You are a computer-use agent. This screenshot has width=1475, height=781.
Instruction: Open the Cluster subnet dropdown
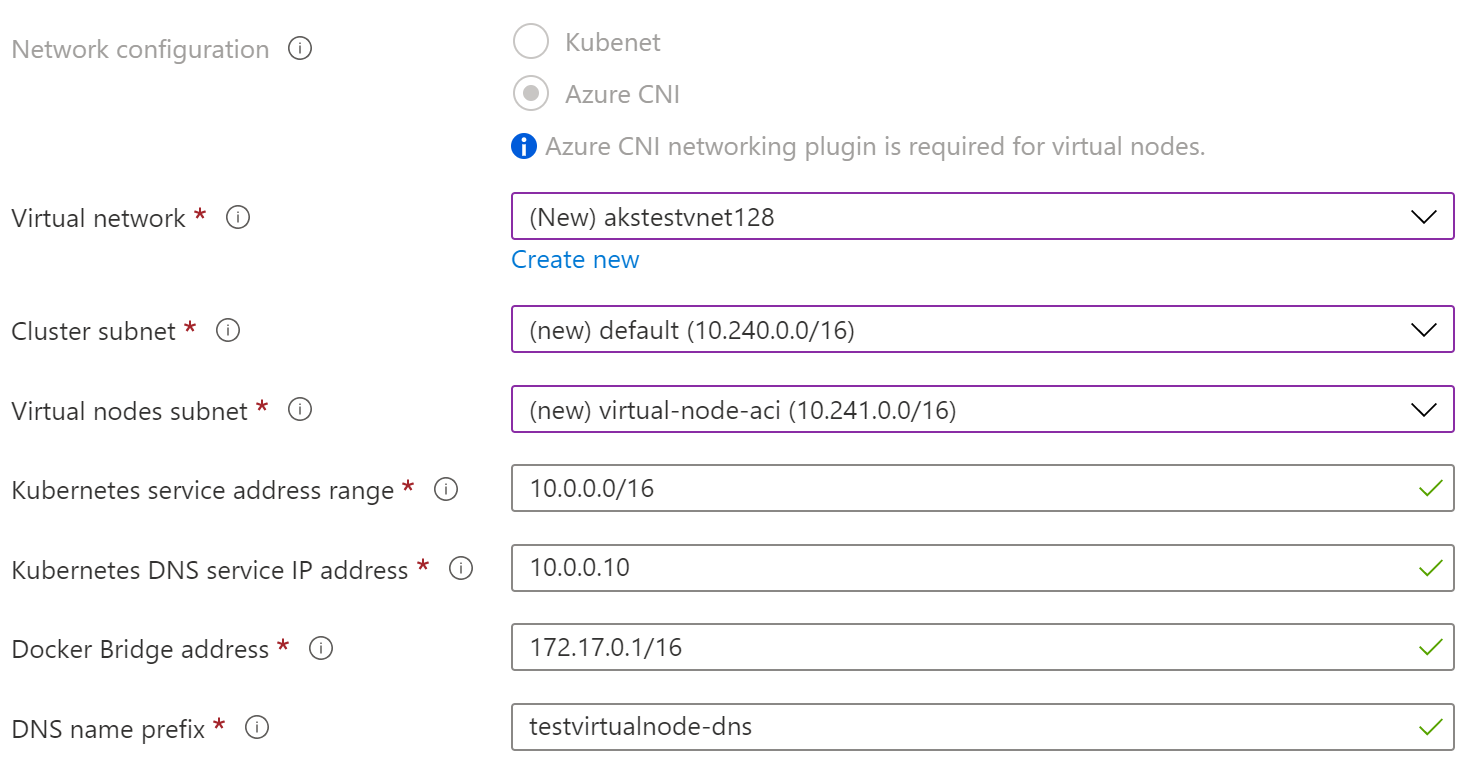[x=982, y=329]
